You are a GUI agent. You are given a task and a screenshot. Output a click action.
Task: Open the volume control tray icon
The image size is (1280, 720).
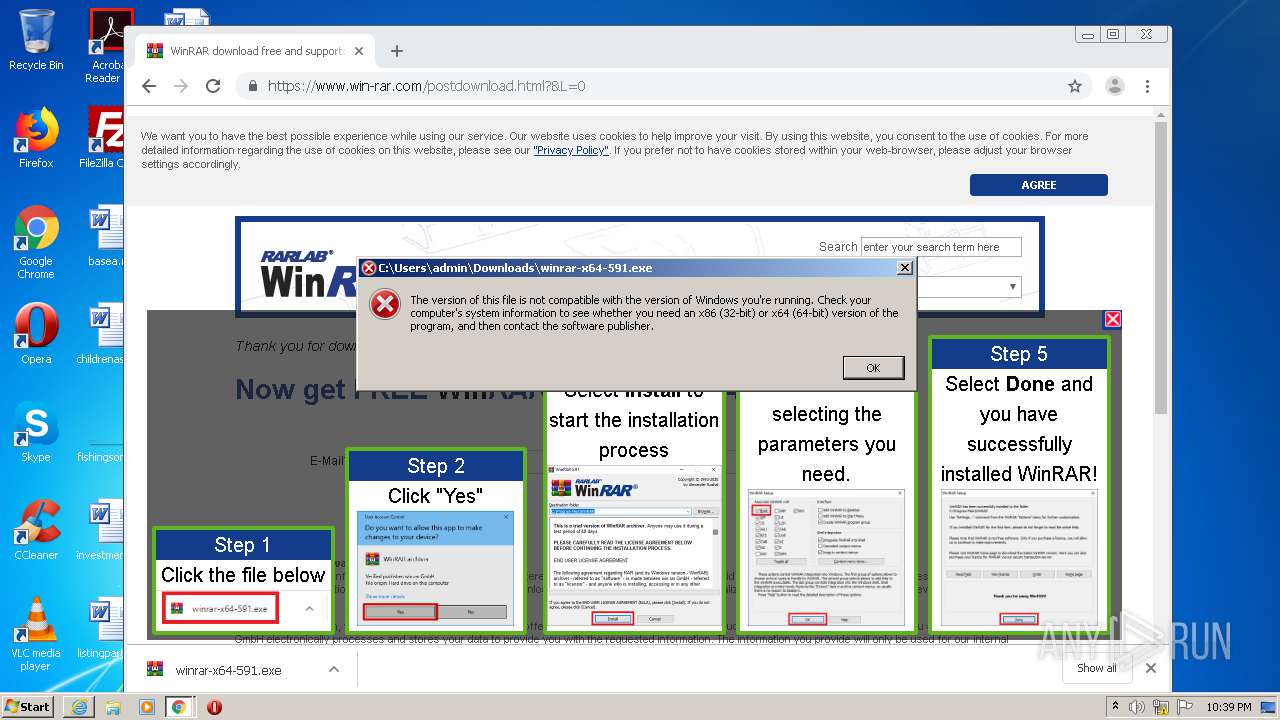click(1137, 707)
